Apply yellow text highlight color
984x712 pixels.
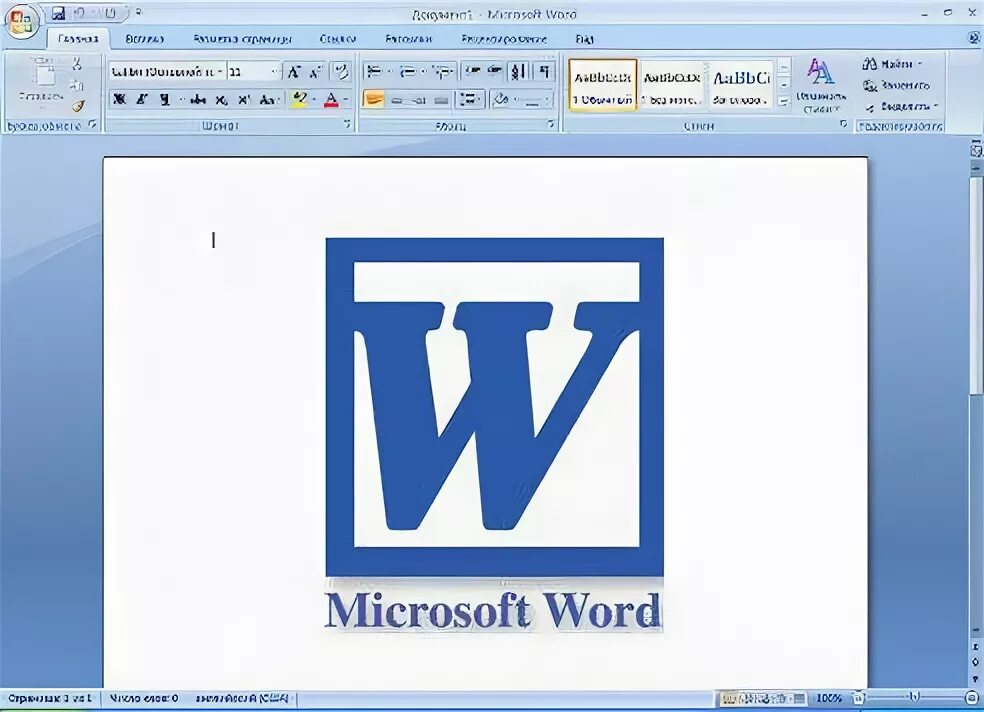(x=299, y=99)
